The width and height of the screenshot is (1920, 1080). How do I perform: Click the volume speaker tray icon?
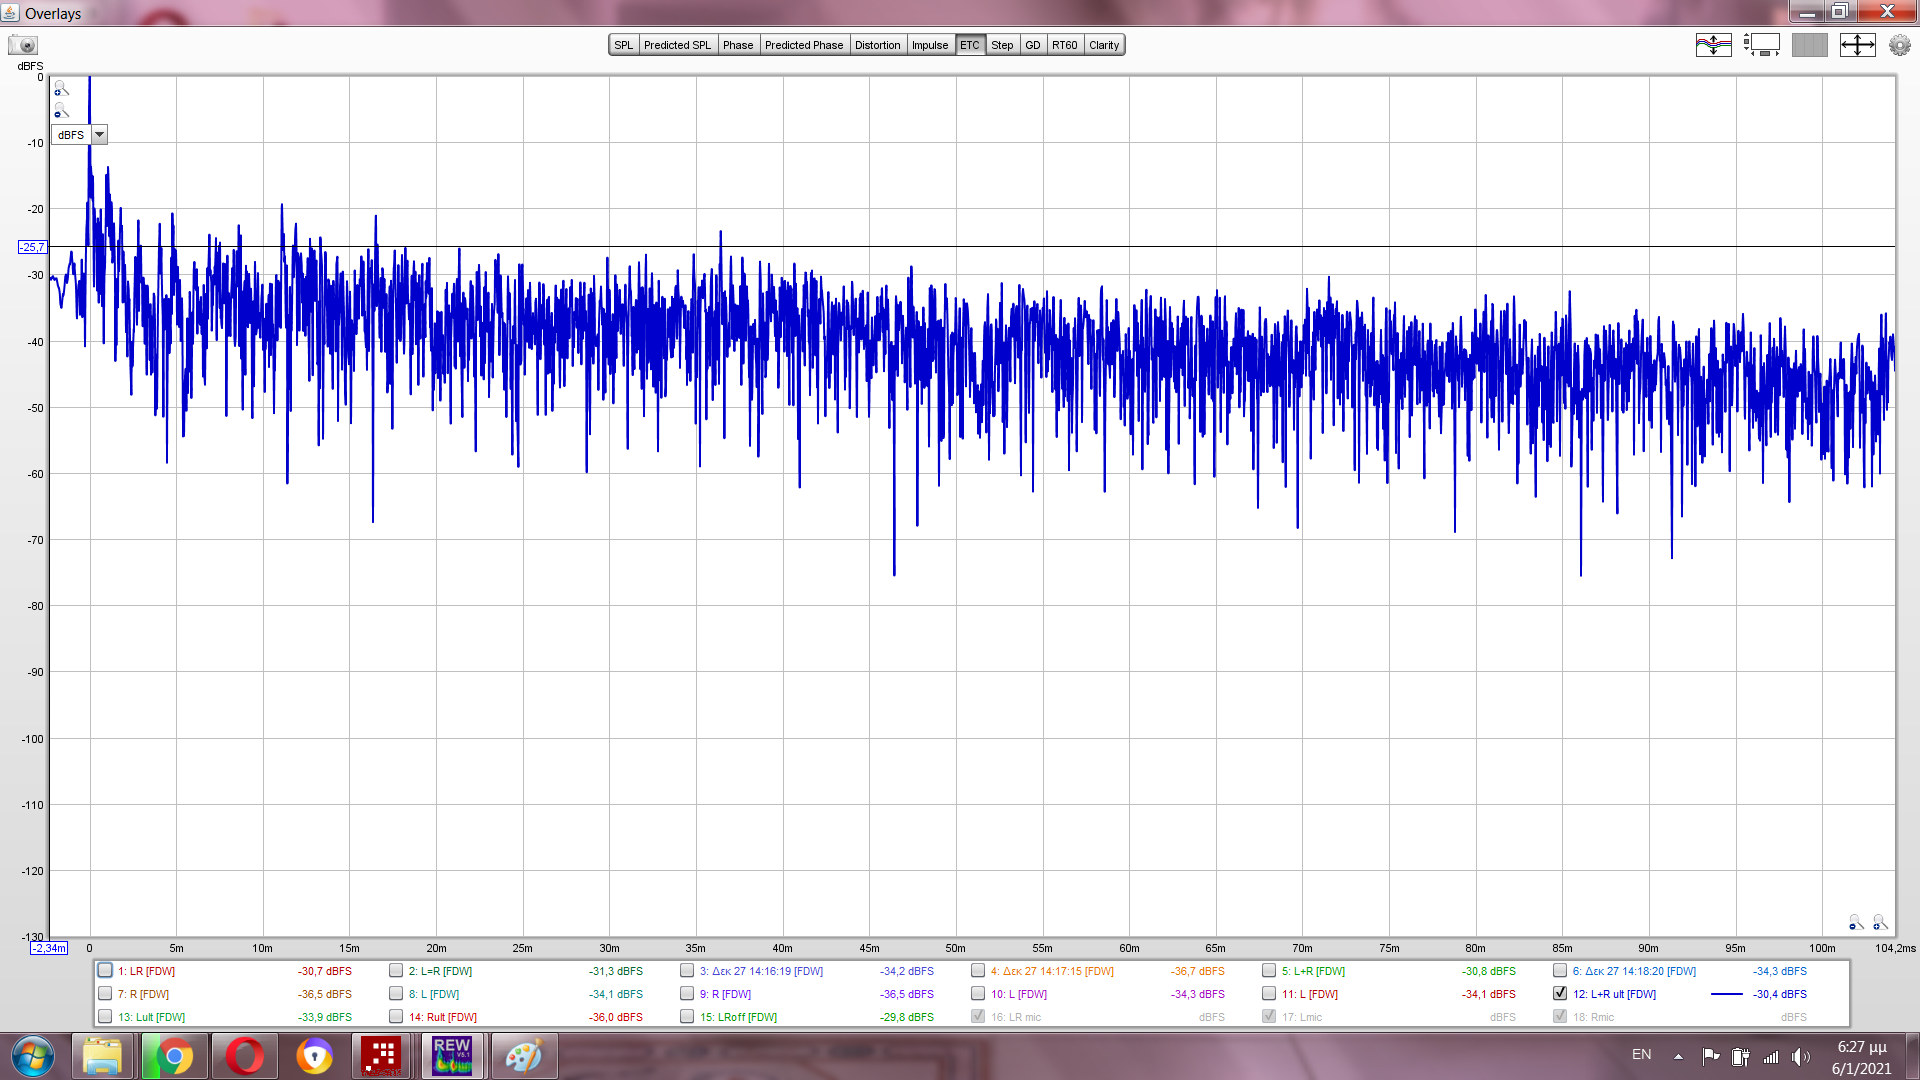point(1800,1056)
